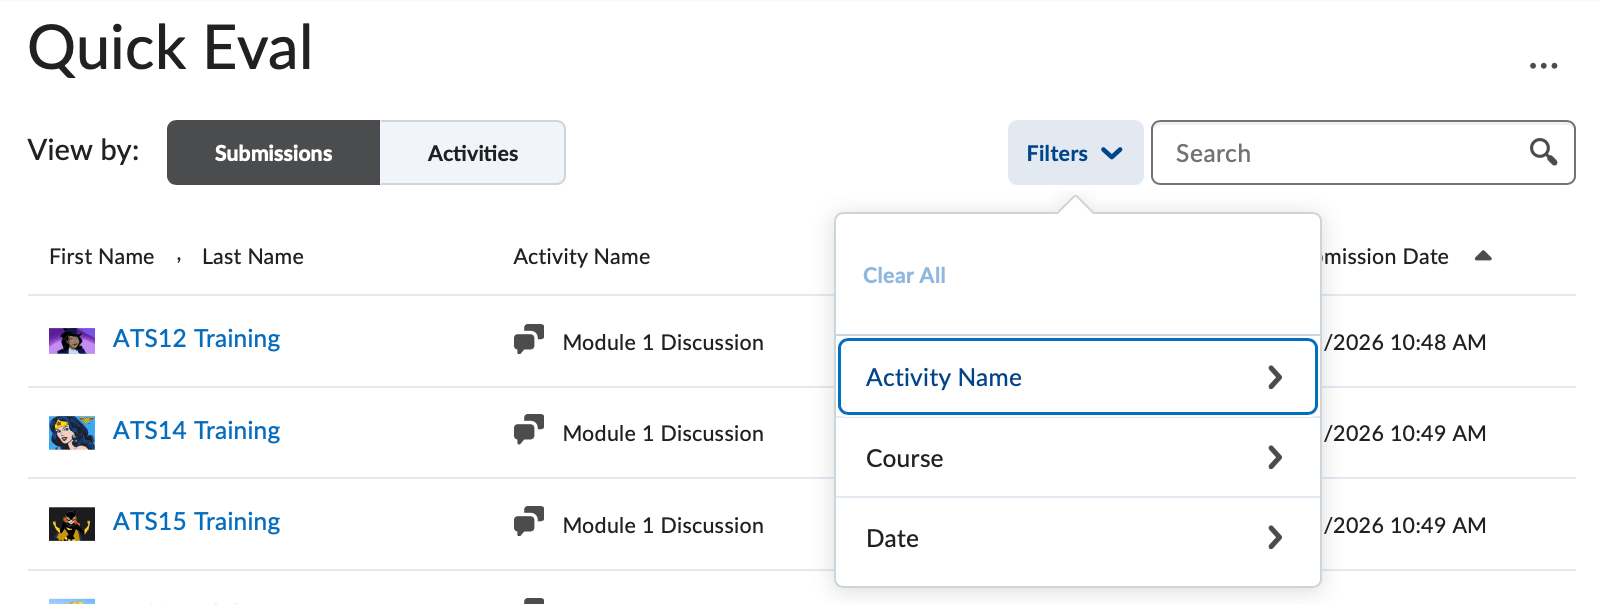Click discussion icon in ATS14 row

(x=529, y=430)
